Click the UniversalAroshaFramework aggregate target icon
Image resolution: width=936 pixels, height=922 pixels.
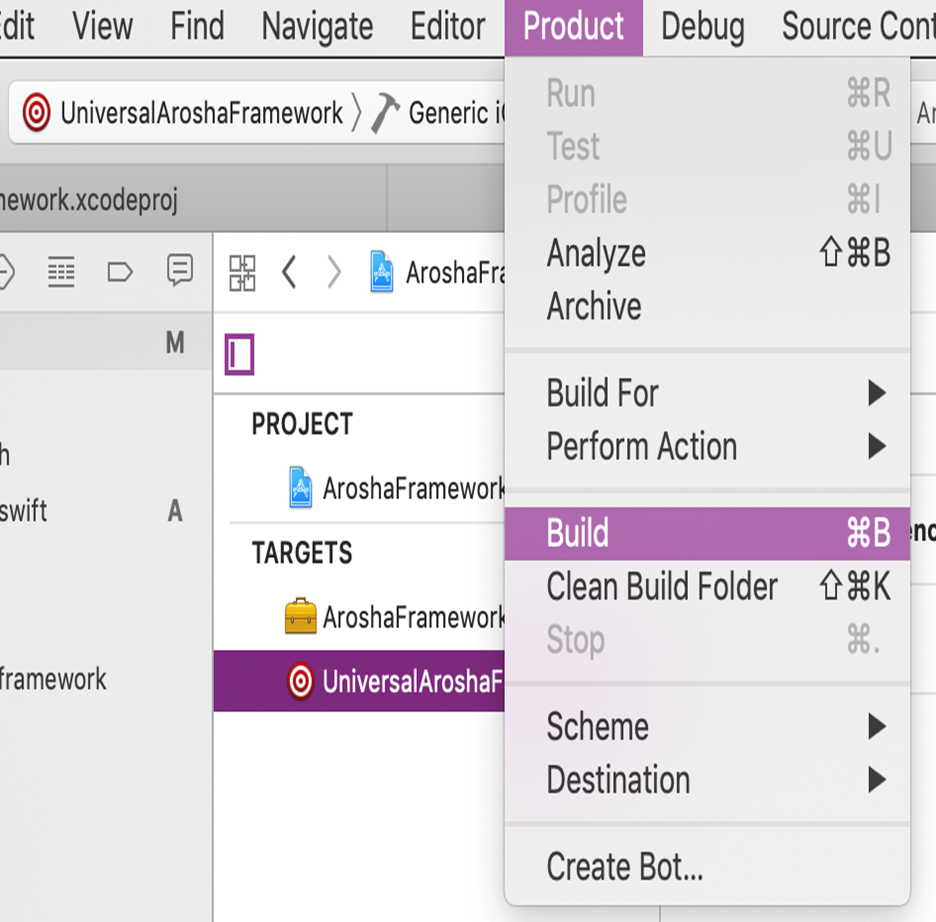(x=300, y=681)
